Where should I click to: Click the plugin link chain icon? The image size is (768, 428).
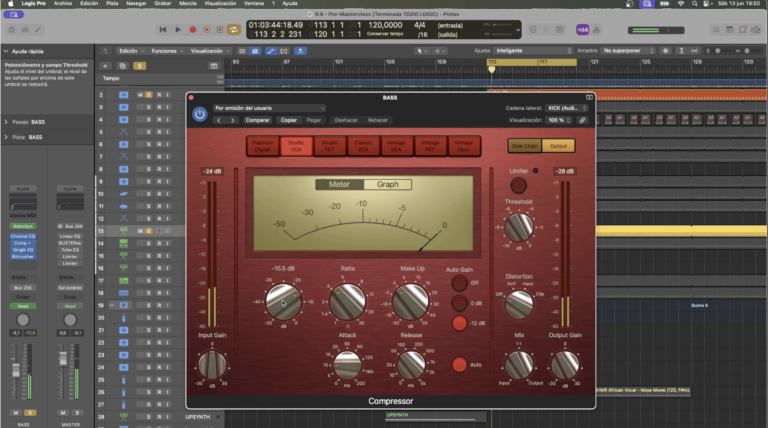click(x=582, y=120)
